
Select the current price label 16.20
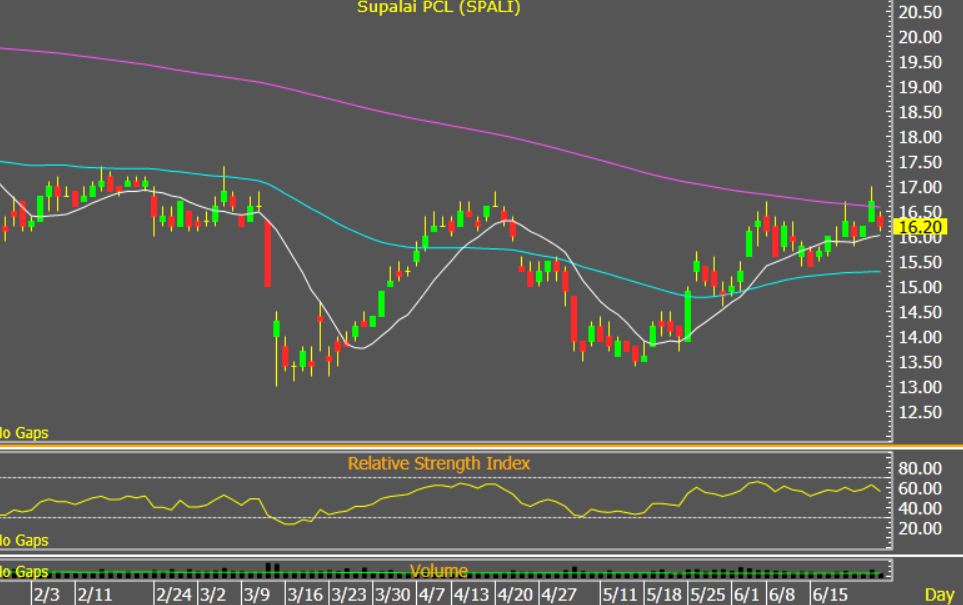919,227
